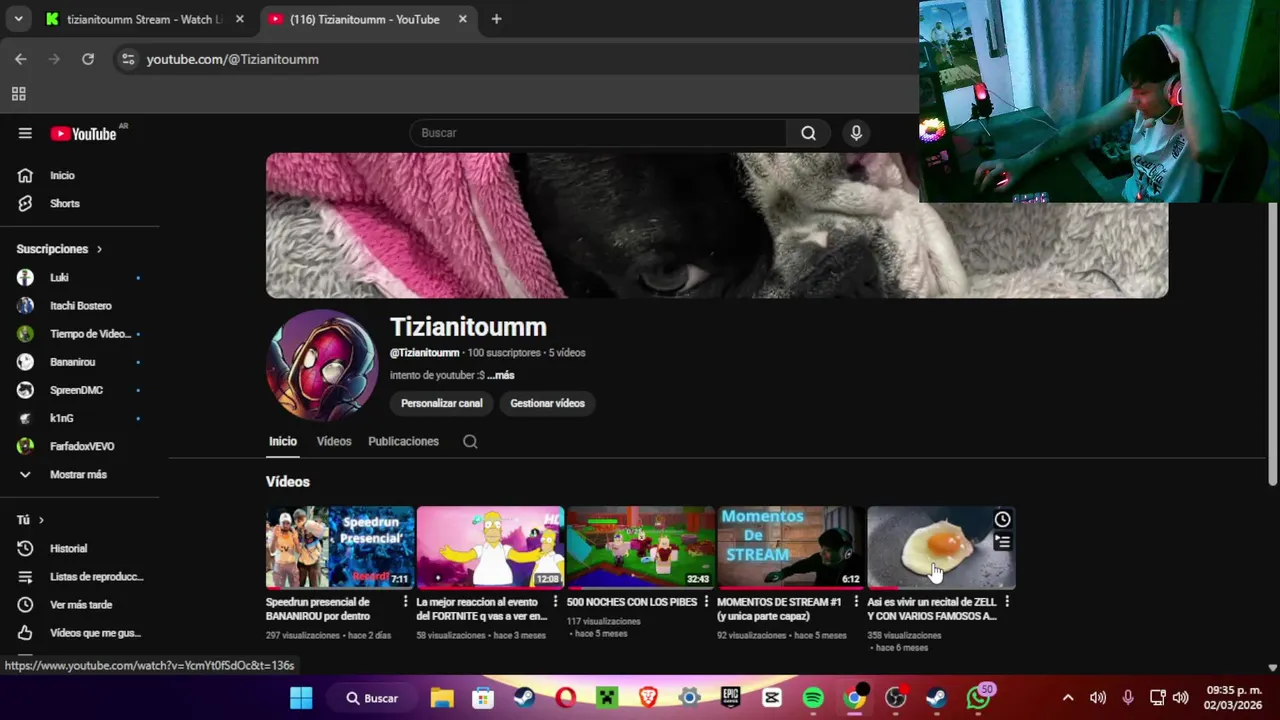The width and height of the screenshot is (1280, 720).
Task: Open the Itachi Bostero subscription
Action: click(80, 305)
